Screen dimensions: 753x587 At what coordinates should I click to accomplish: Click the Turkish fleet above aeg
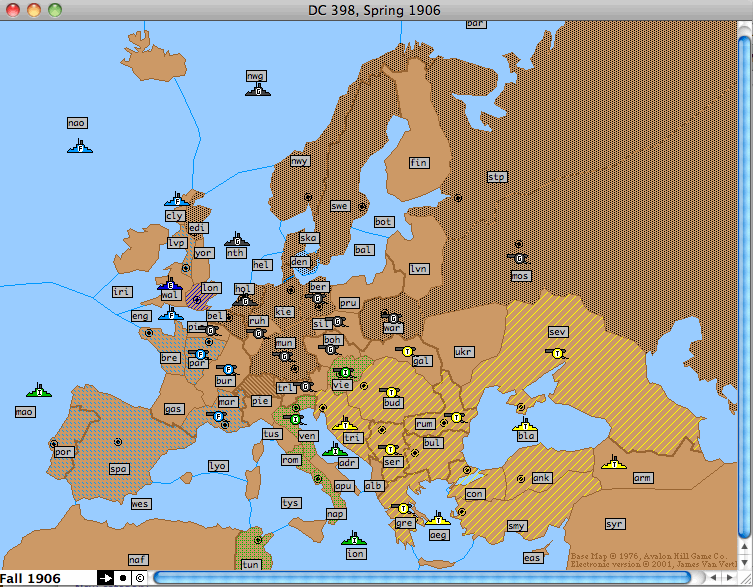438,519
